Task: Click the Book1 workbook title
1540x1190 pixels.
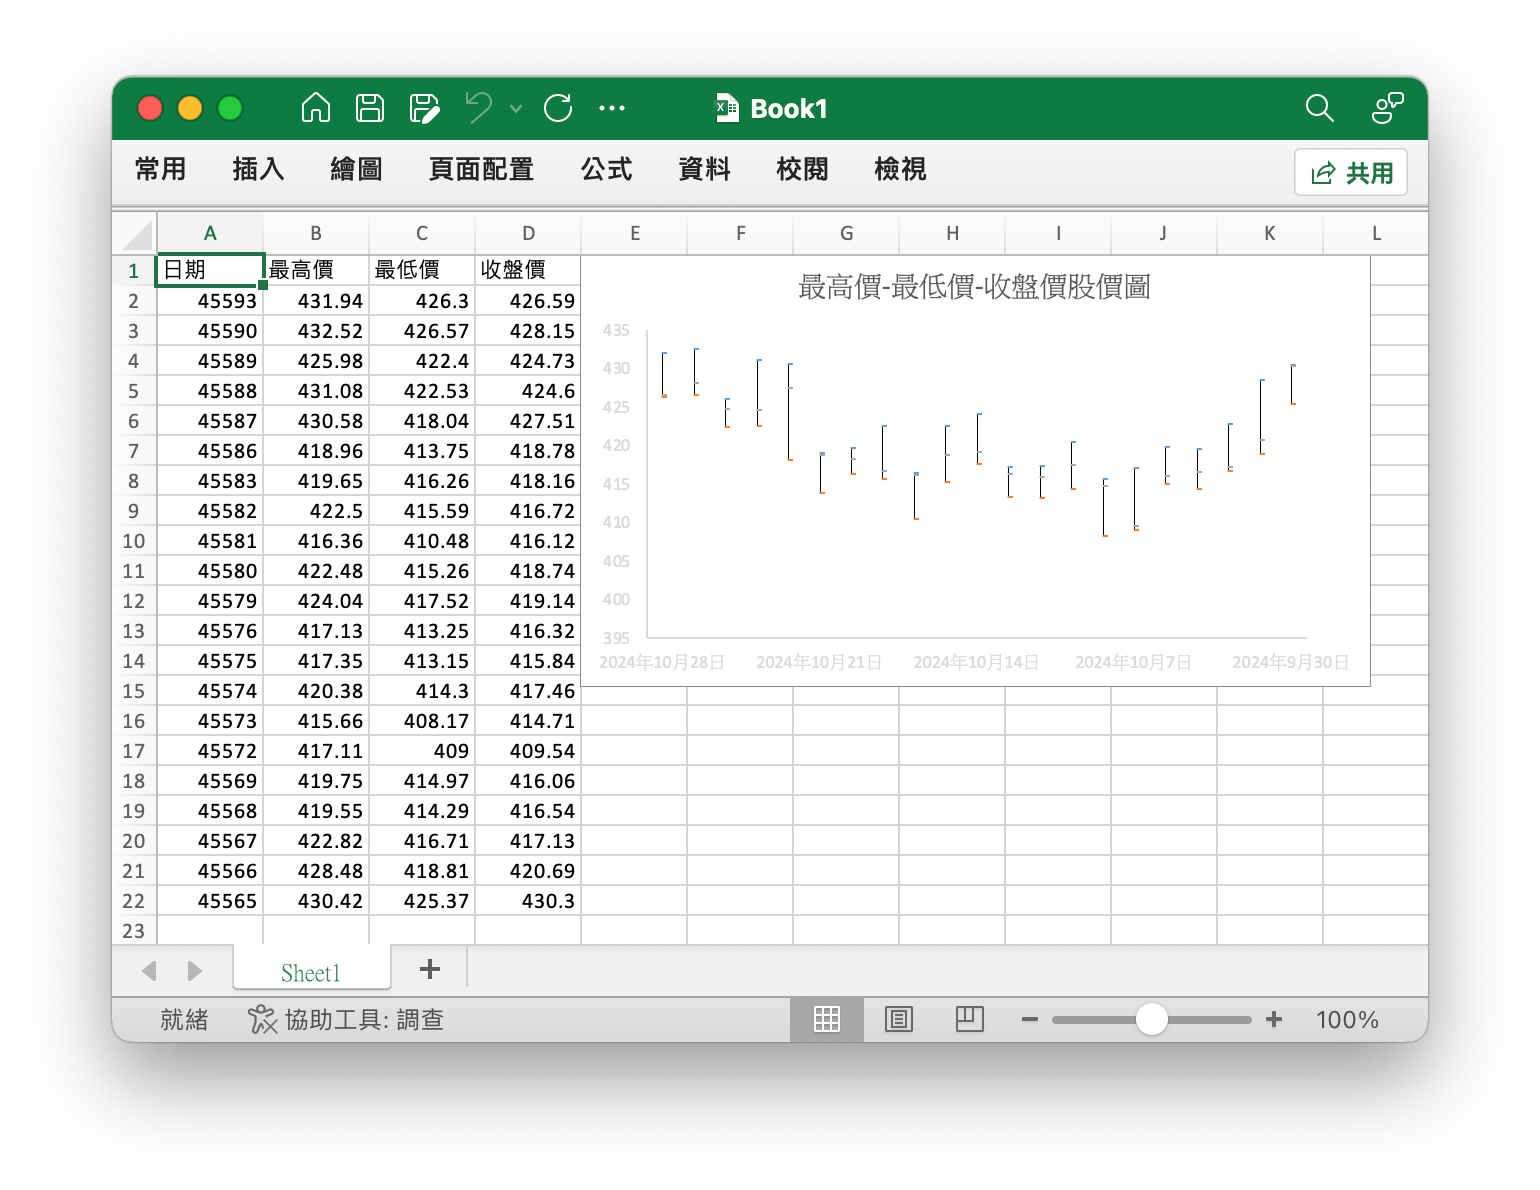Action: click(x=789, y=108)
